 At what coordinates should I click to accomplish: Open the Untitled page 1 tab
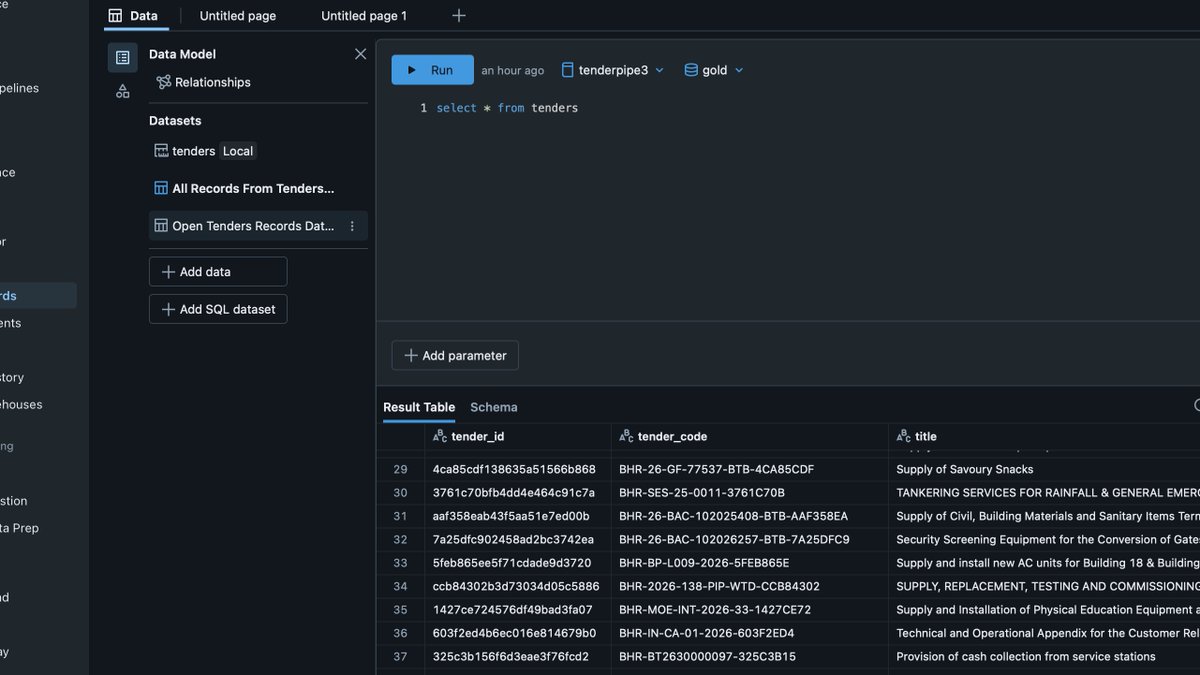coord(364,16)
